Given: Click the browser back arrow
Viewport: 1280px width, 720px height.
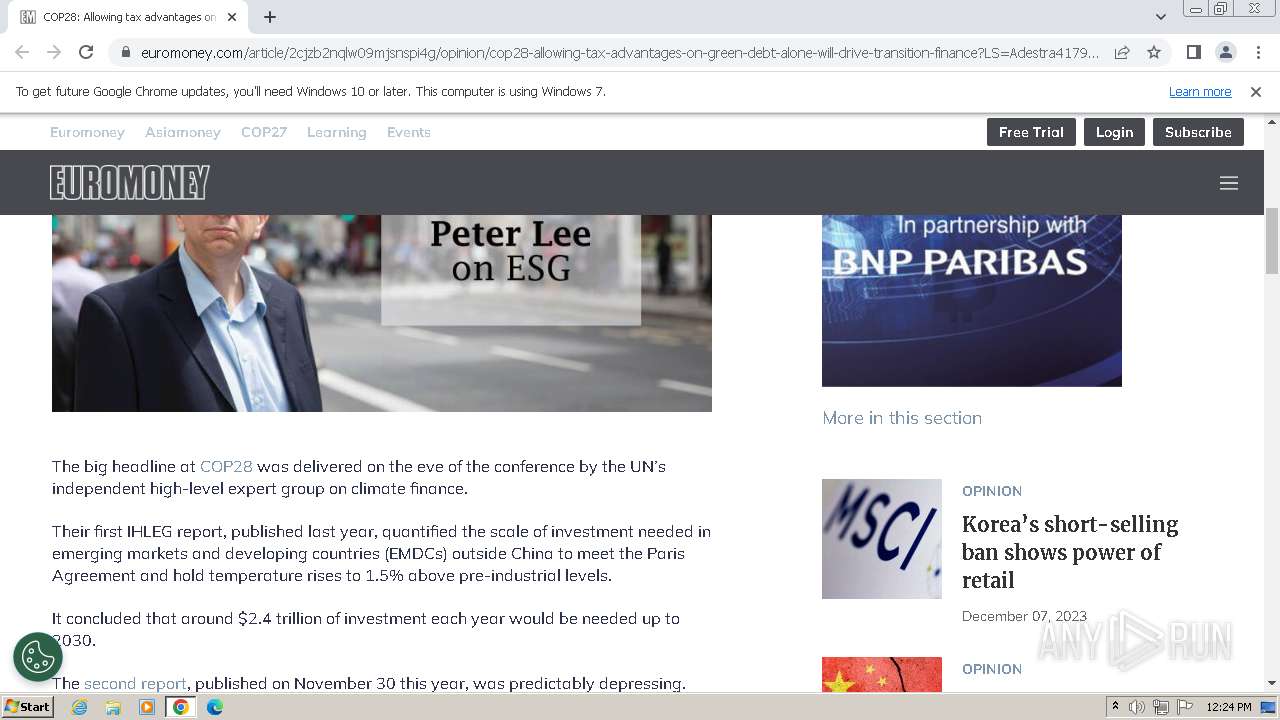Looking at the screenshot, I should [x=22, y=52].
